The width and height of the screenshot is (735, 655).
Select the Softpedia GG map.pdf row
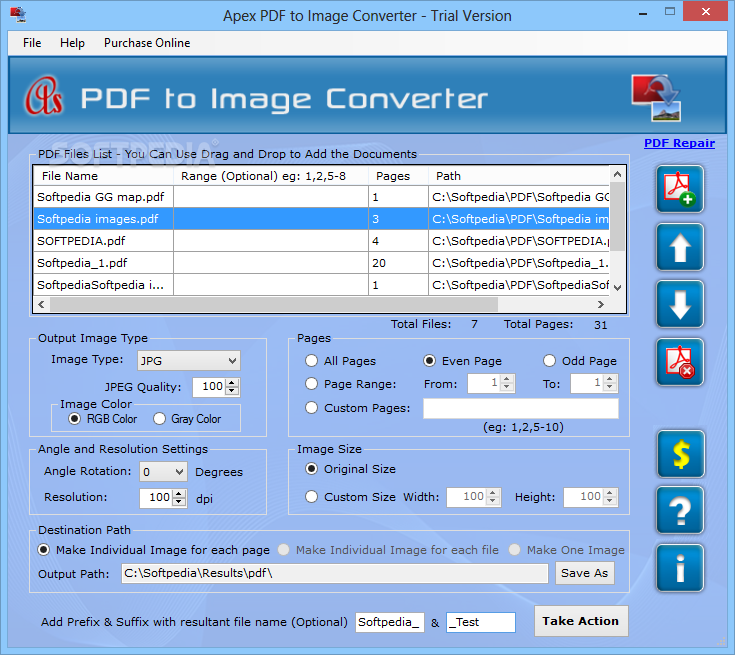(321, 197)
